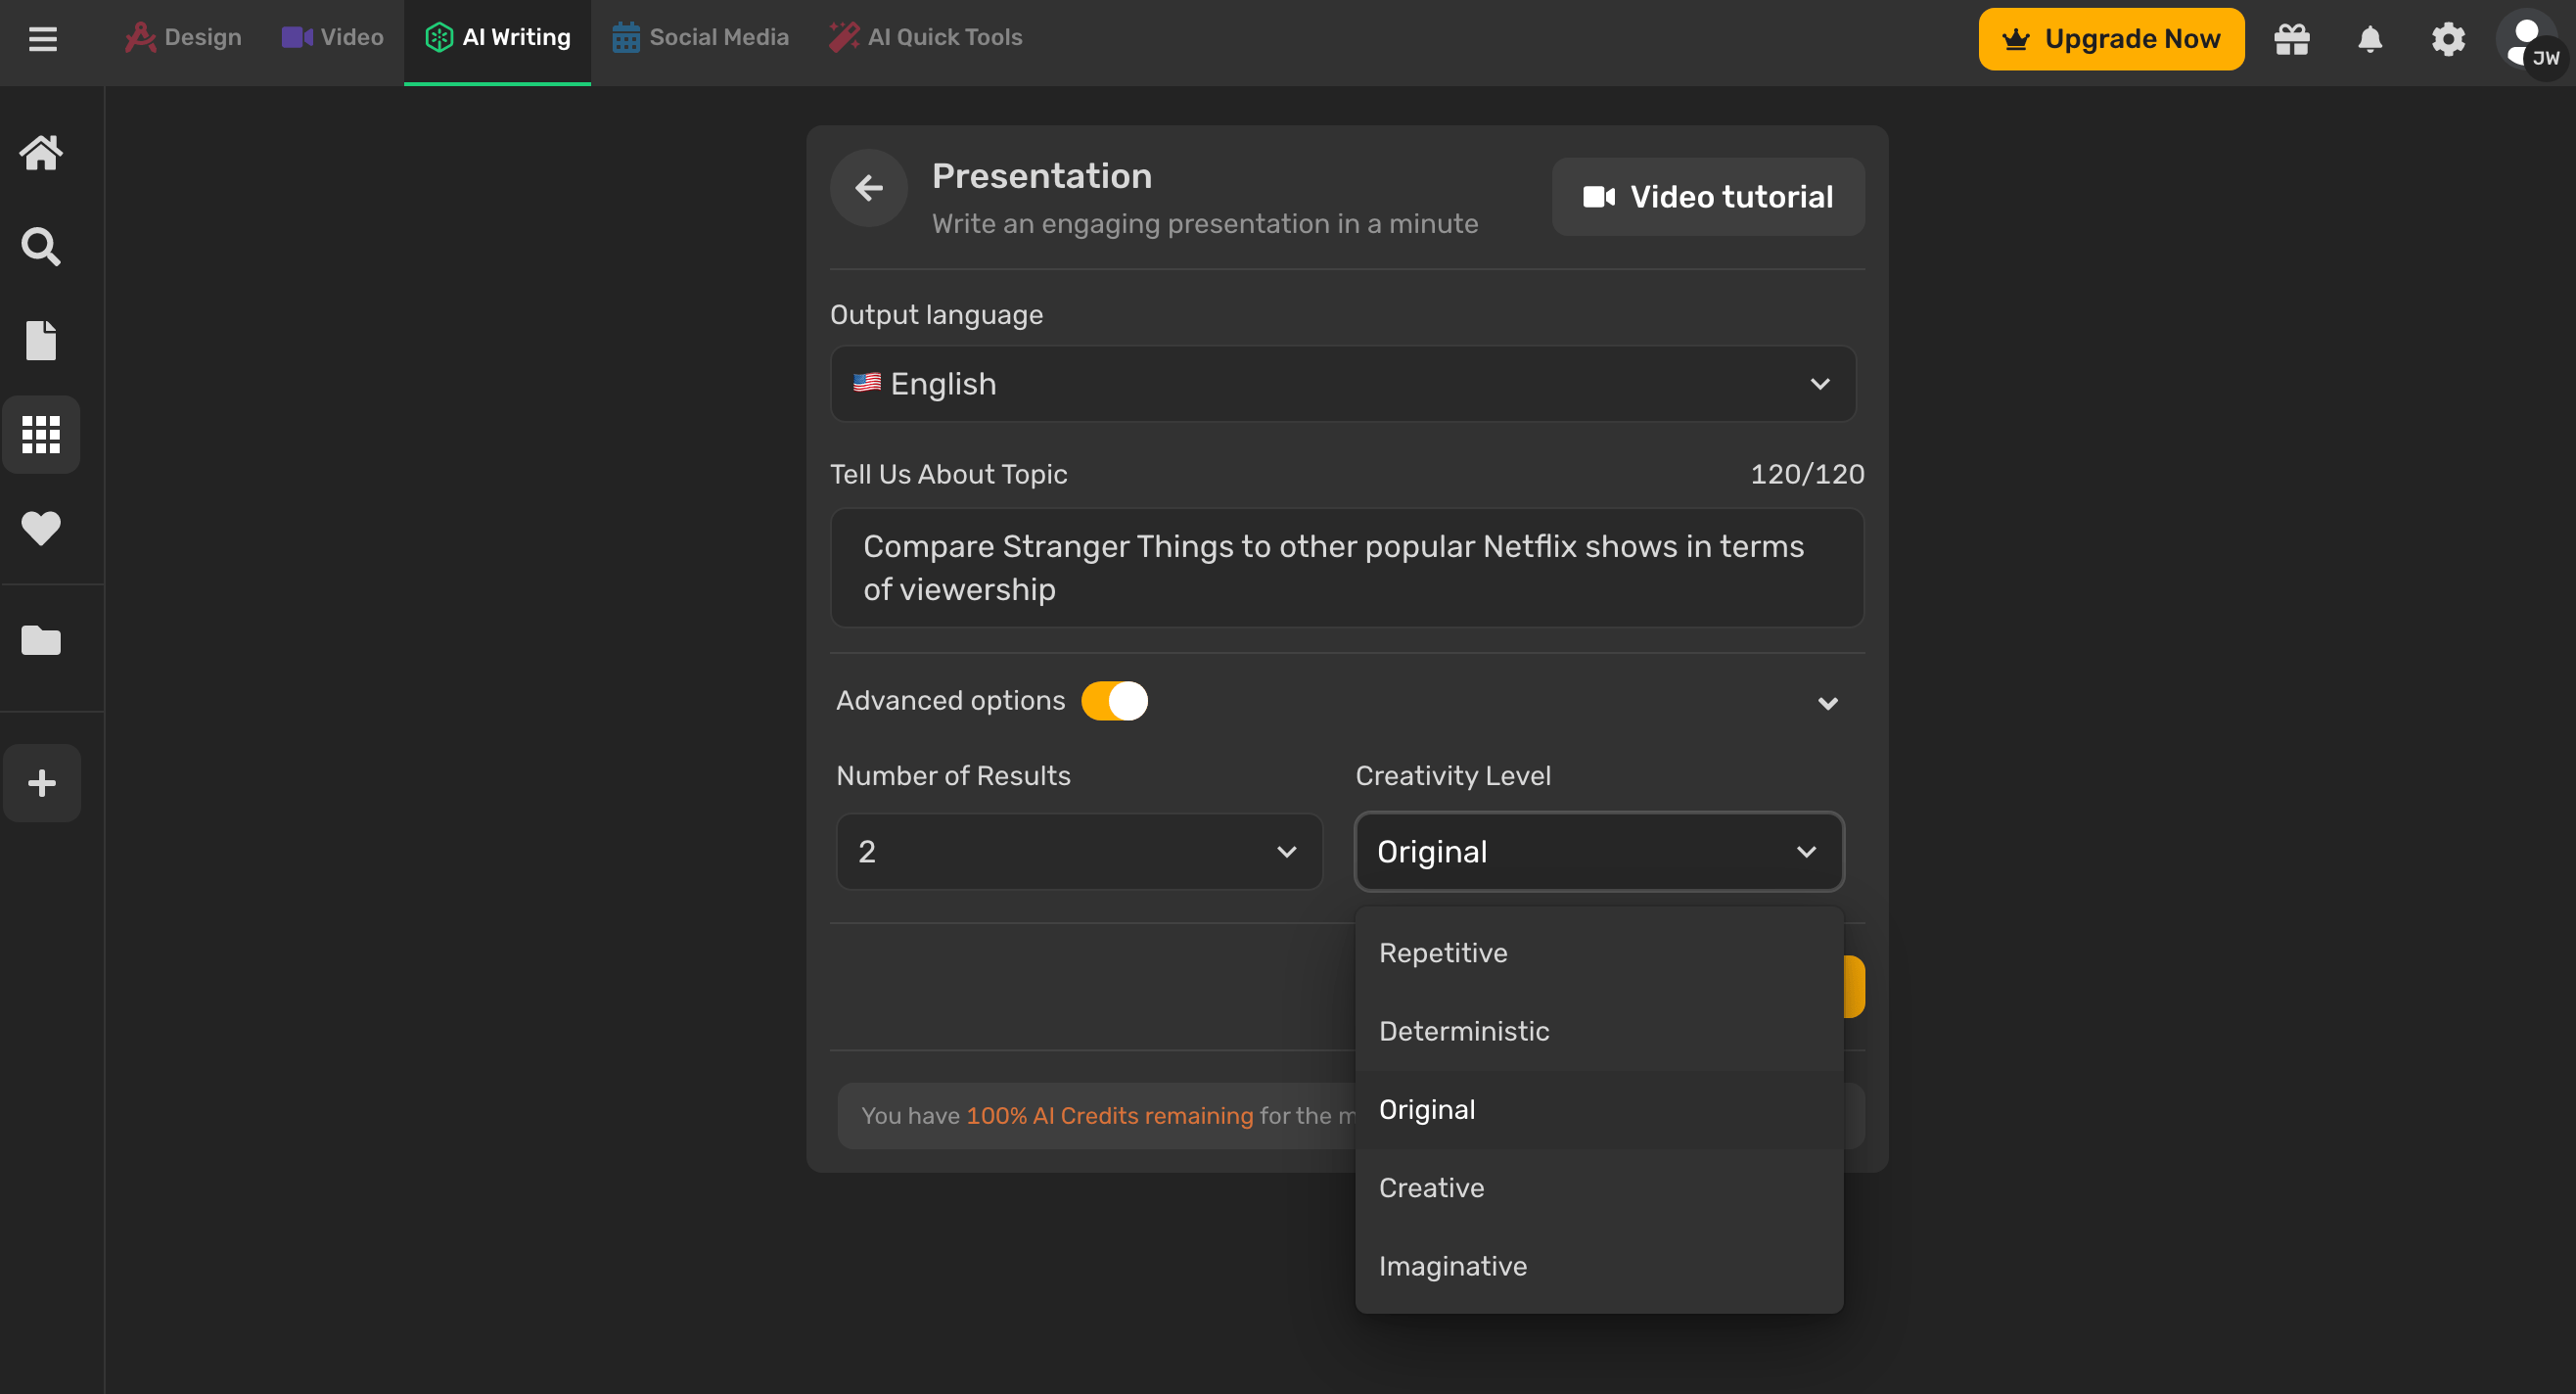2576x1394 pixels.
Task: Collapse Advanced options chevron
Action: tap(1827, 703)
